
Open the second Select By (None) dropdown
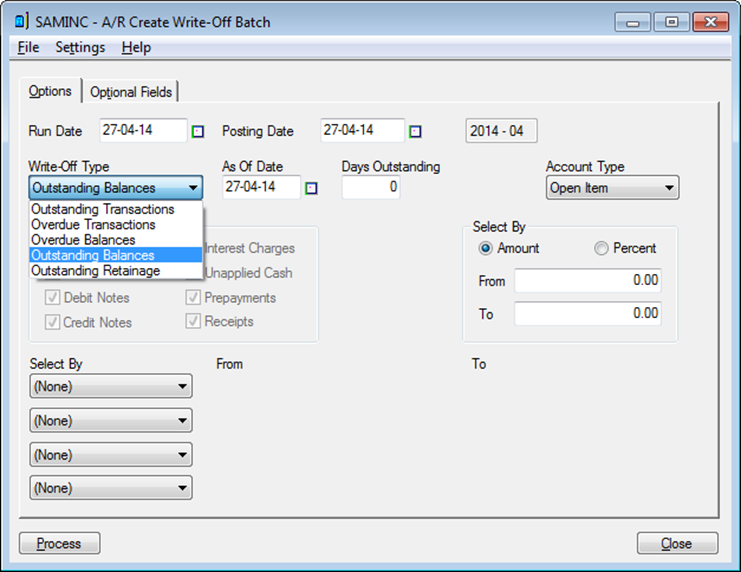point(111,420)
